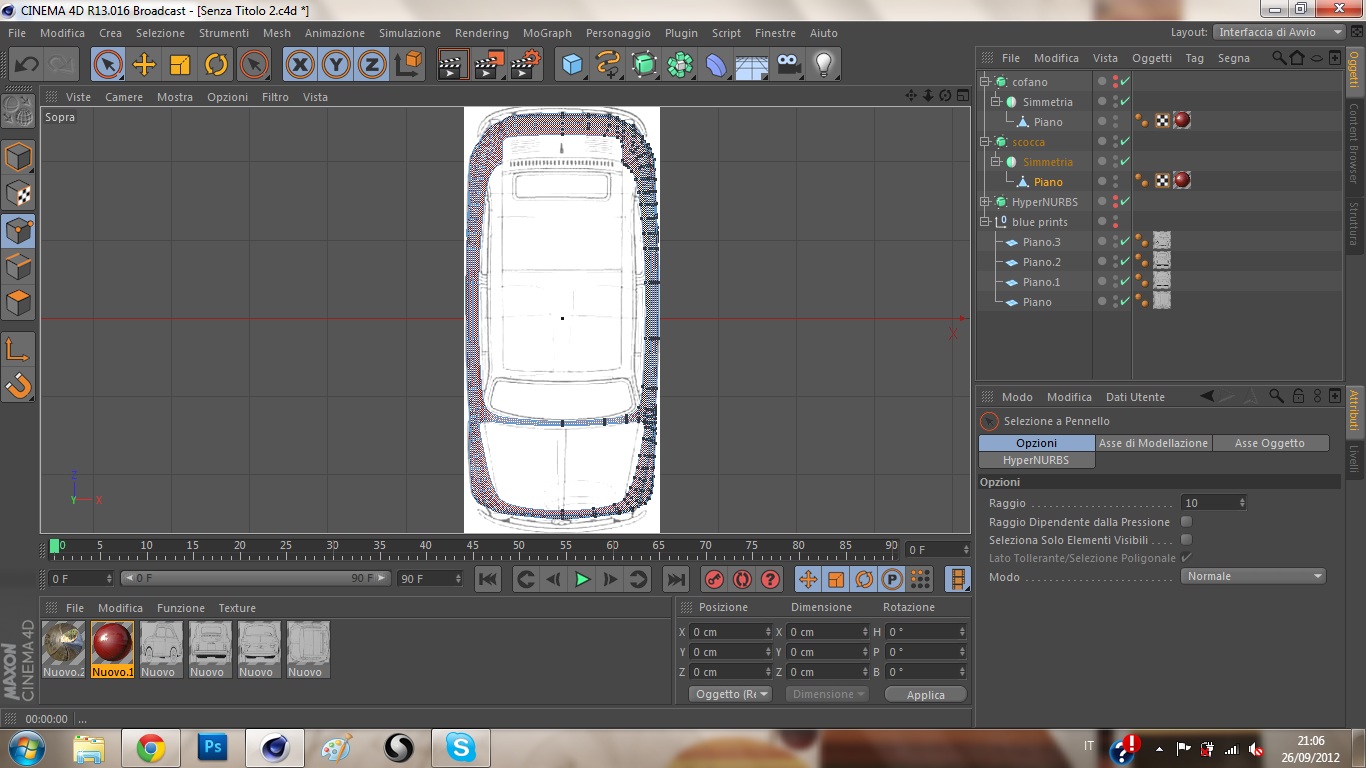Open the Layout dropdown Interfaccia di Avvio

pyautogui.click(x=1280, y=32)
